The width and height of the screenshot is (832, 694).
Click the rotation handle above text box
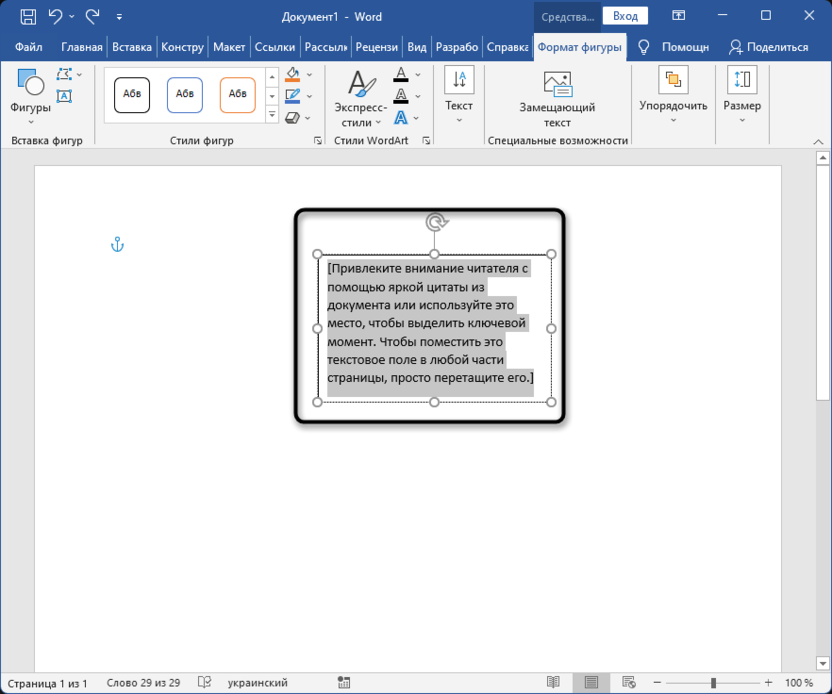click(436, 222)
